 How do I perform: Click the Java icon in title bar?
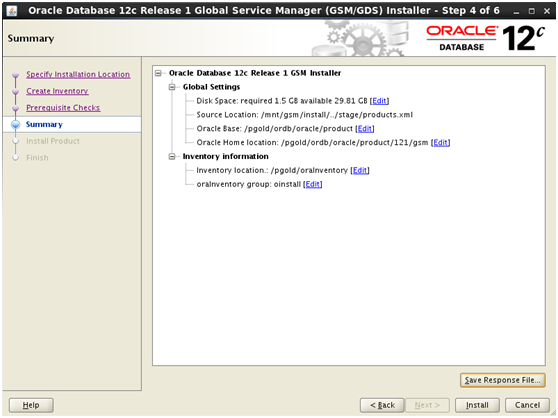pos(12,11)
